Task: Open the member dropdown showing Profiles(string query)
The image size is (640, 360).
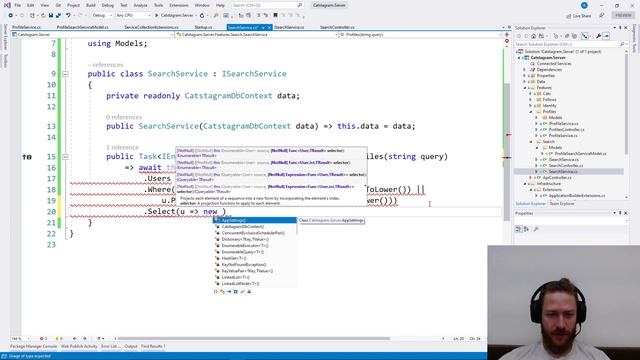Action: [x=420, y=35]
